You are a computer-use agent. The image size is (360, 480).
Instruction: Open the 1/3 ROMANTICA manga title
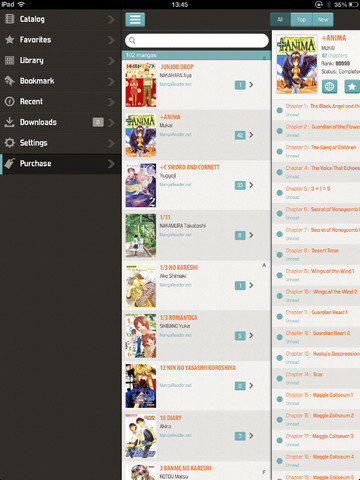coord(179,318)
